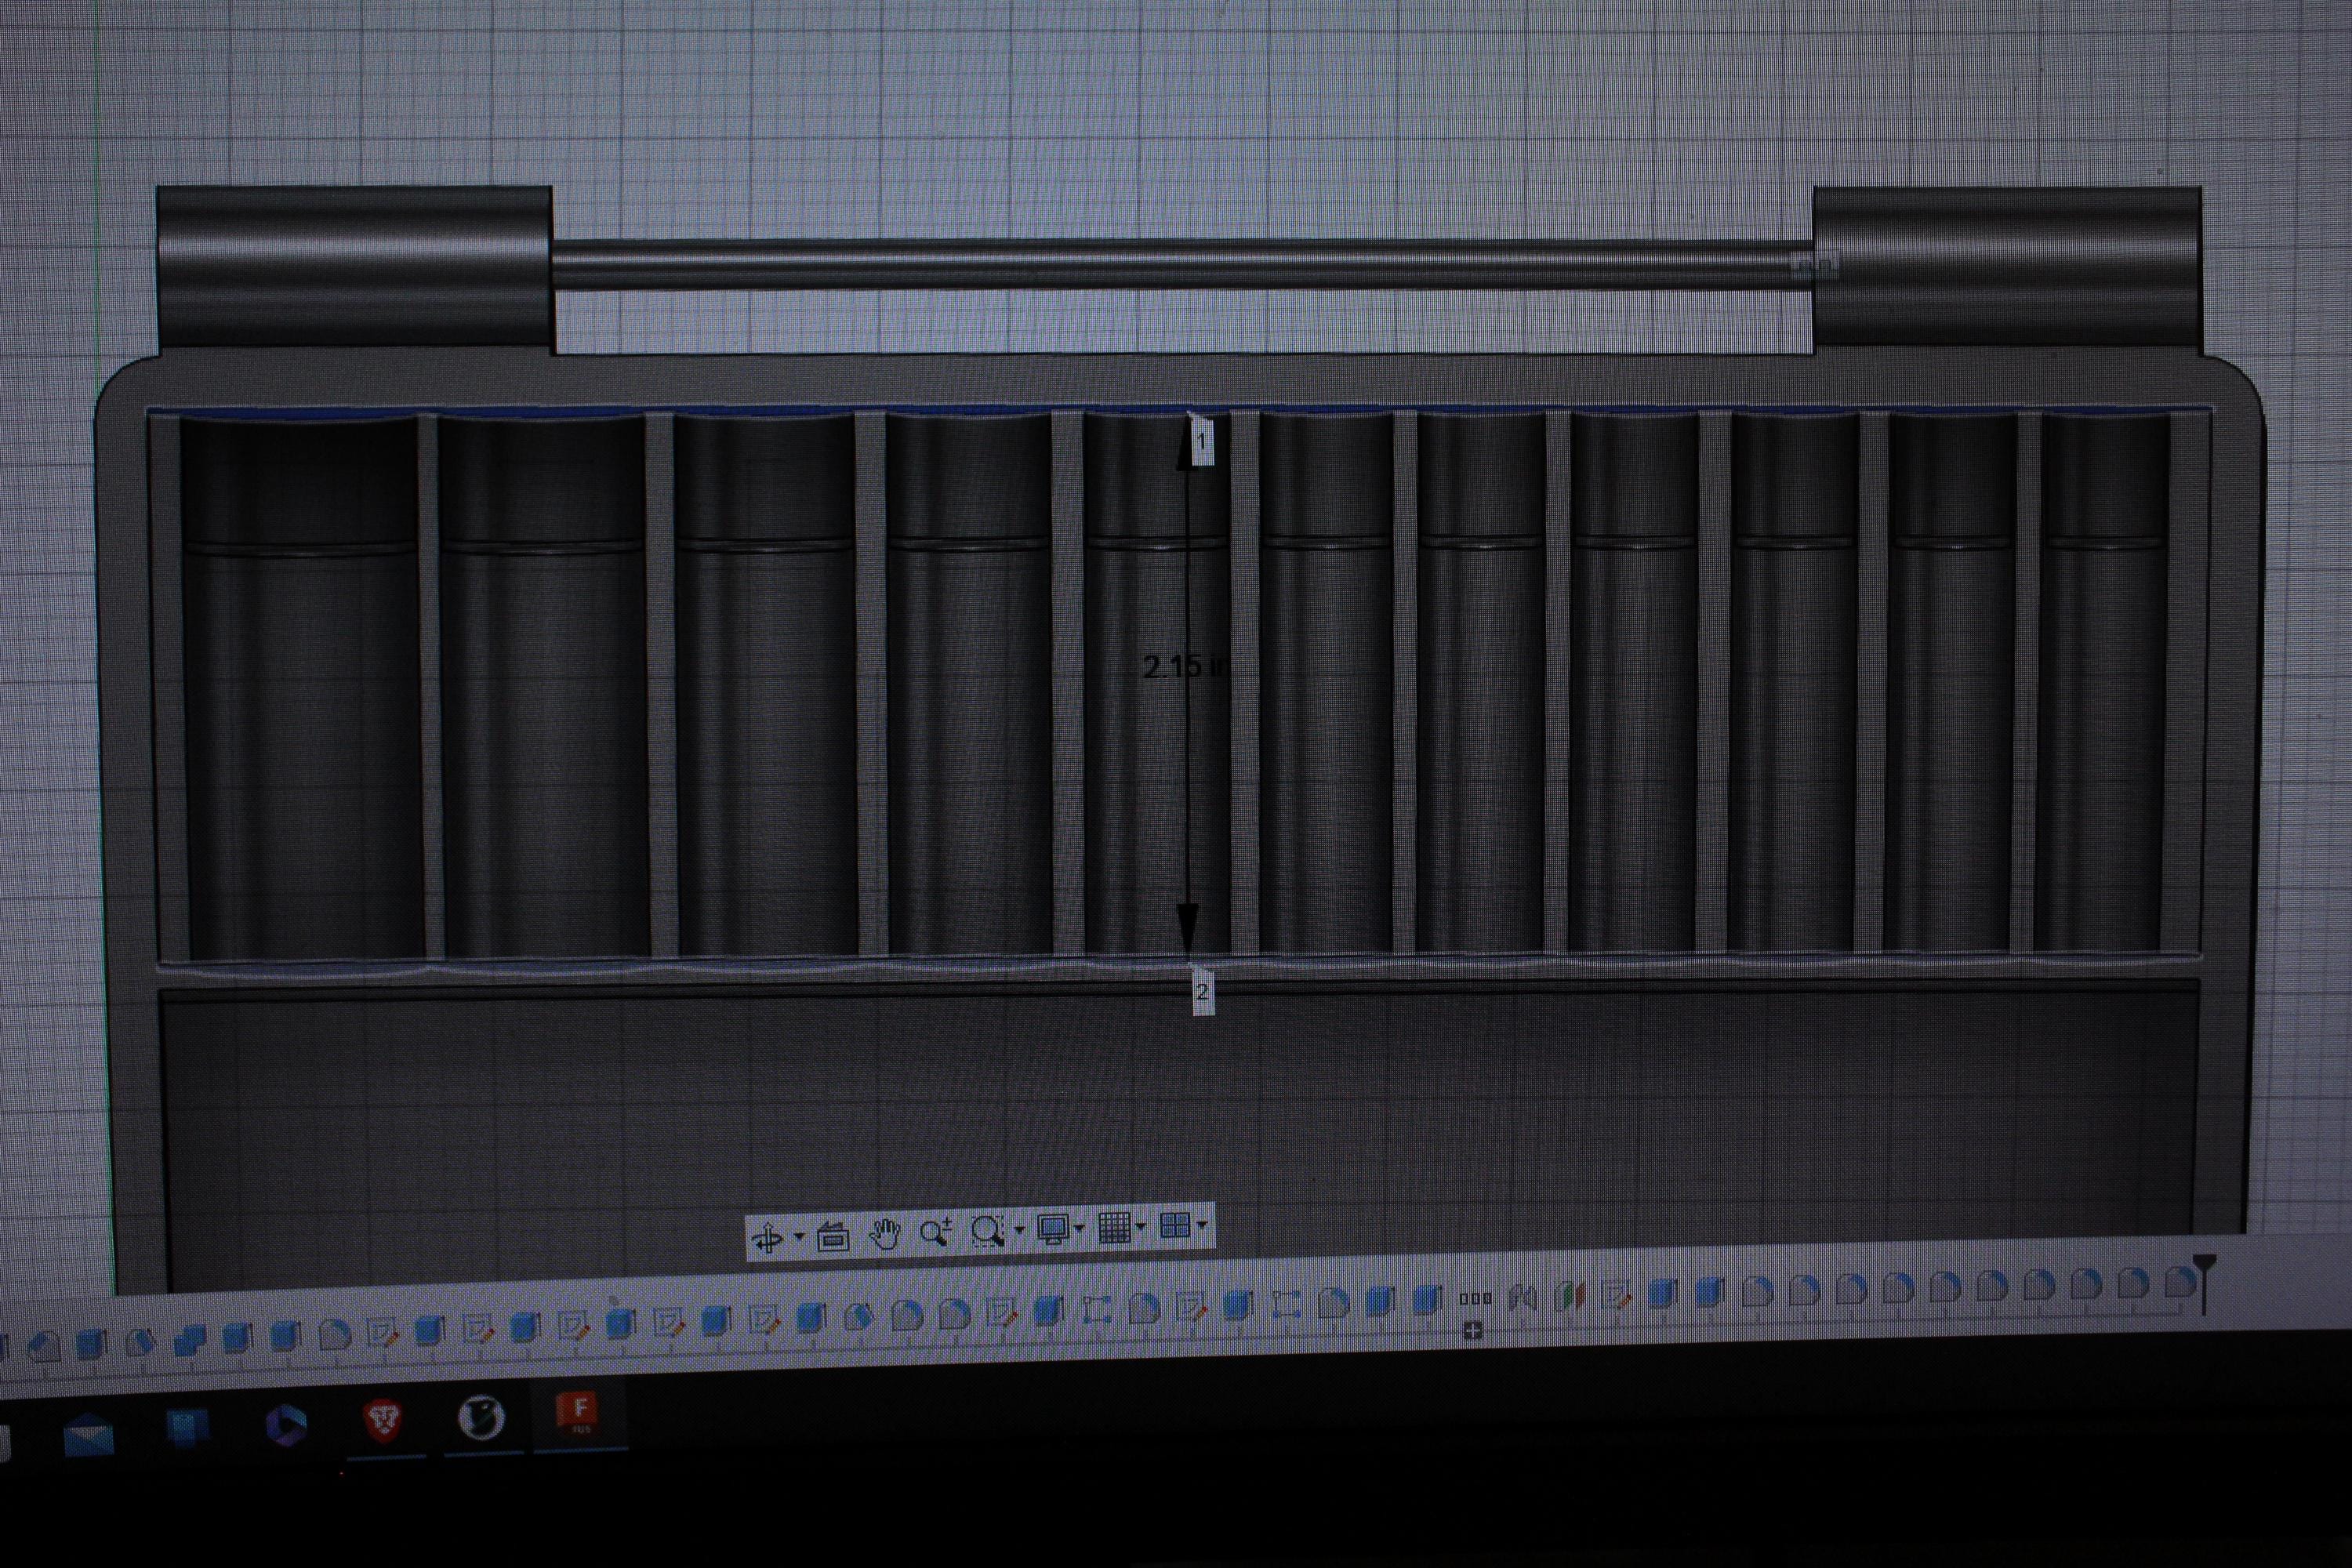The width and height of the screenshot is (2352, 1568).
Task: Open Display Settings monitor icon
Action: tap(1054, 1229)
